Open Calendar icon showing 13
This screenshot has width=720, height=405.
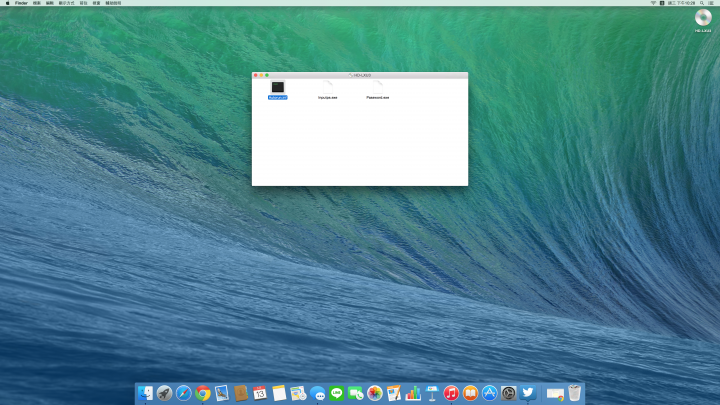point(260,393)
